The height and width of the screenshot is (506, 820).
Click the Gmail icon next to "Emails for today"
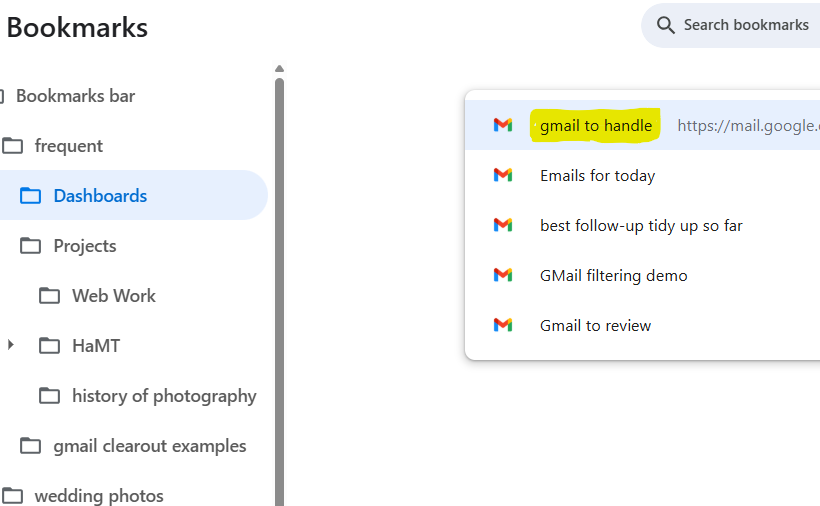[503, 175]
